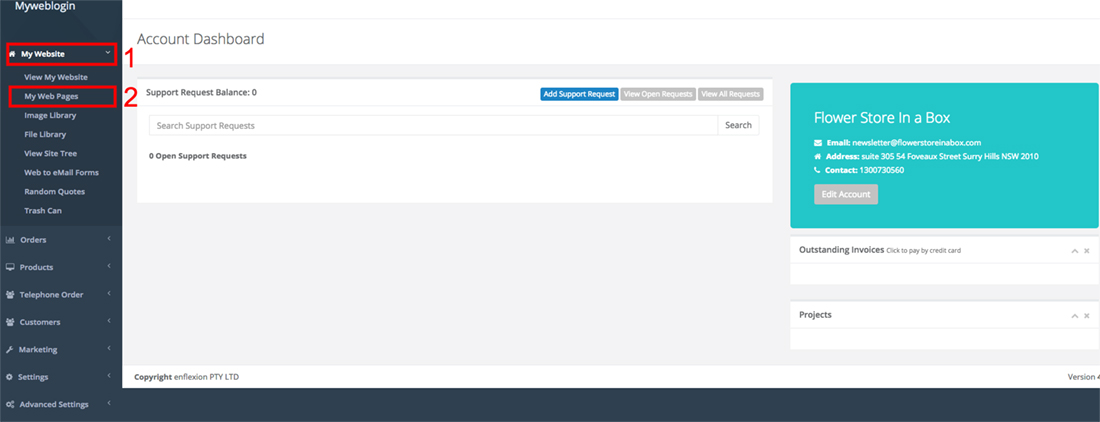This screenshot has width=1100, height=422.
Task: Open the Image Library
Action: point(51,115)
